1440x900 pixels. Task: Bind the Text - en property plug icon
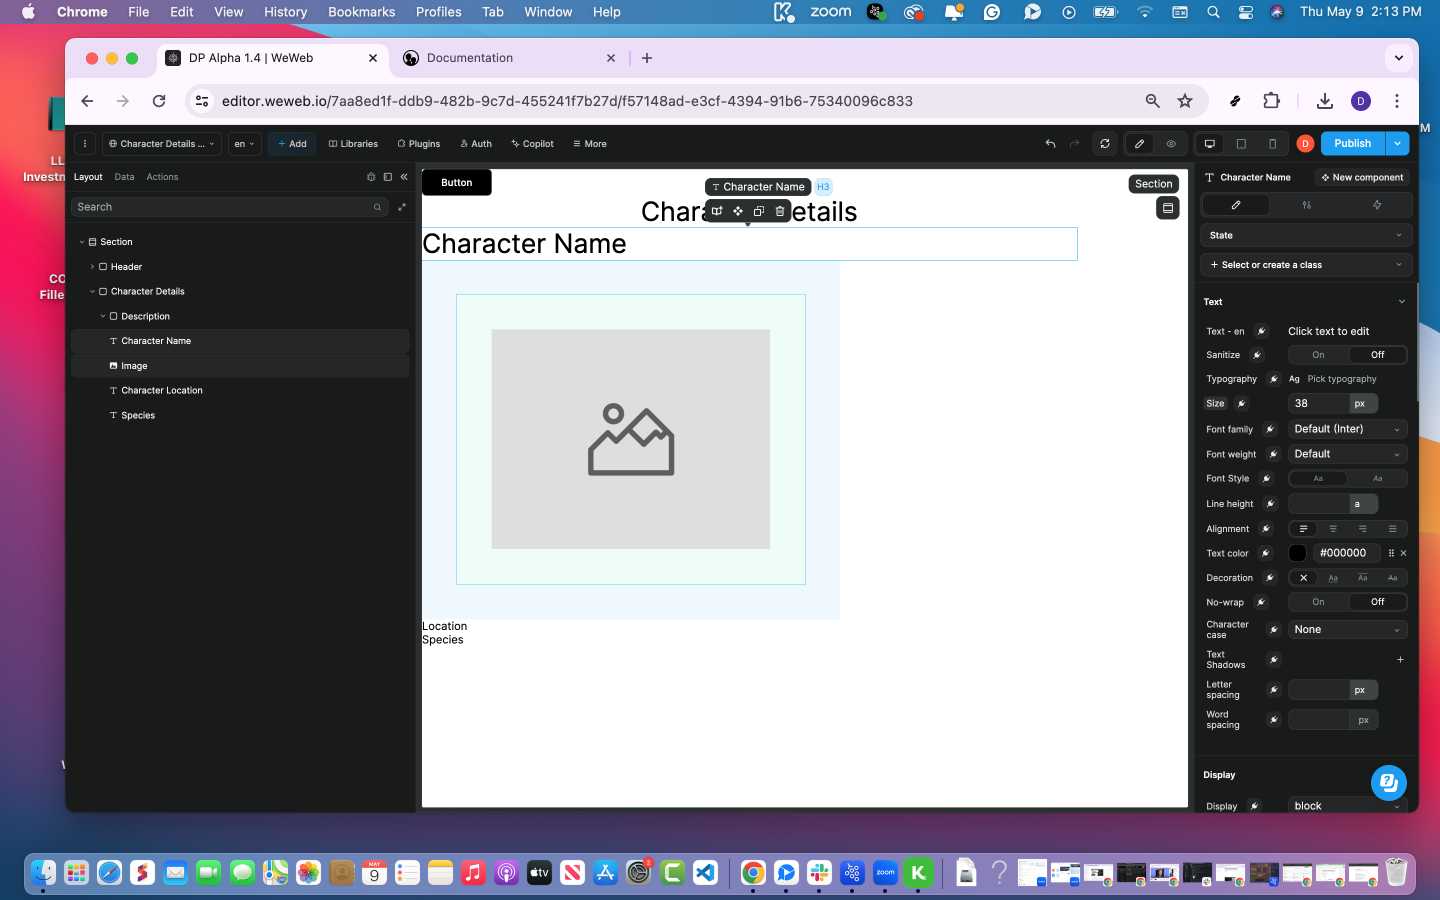coord(1262,331)
